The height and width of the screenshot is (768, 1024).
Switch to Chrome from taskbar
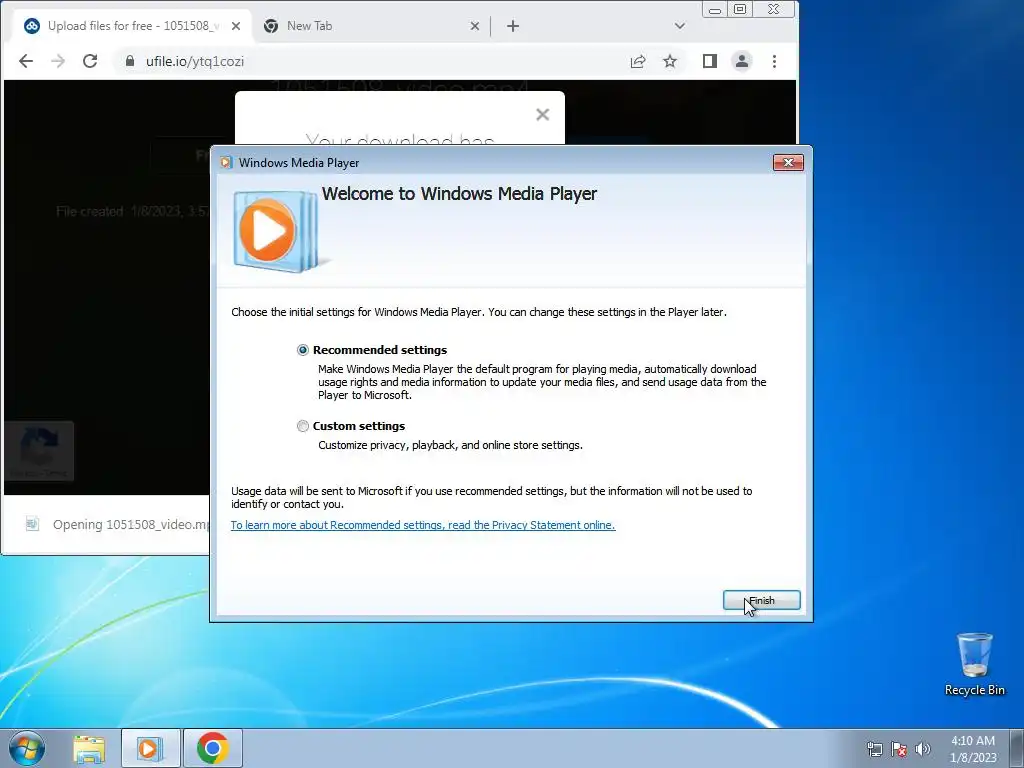[x=212, y=748]
